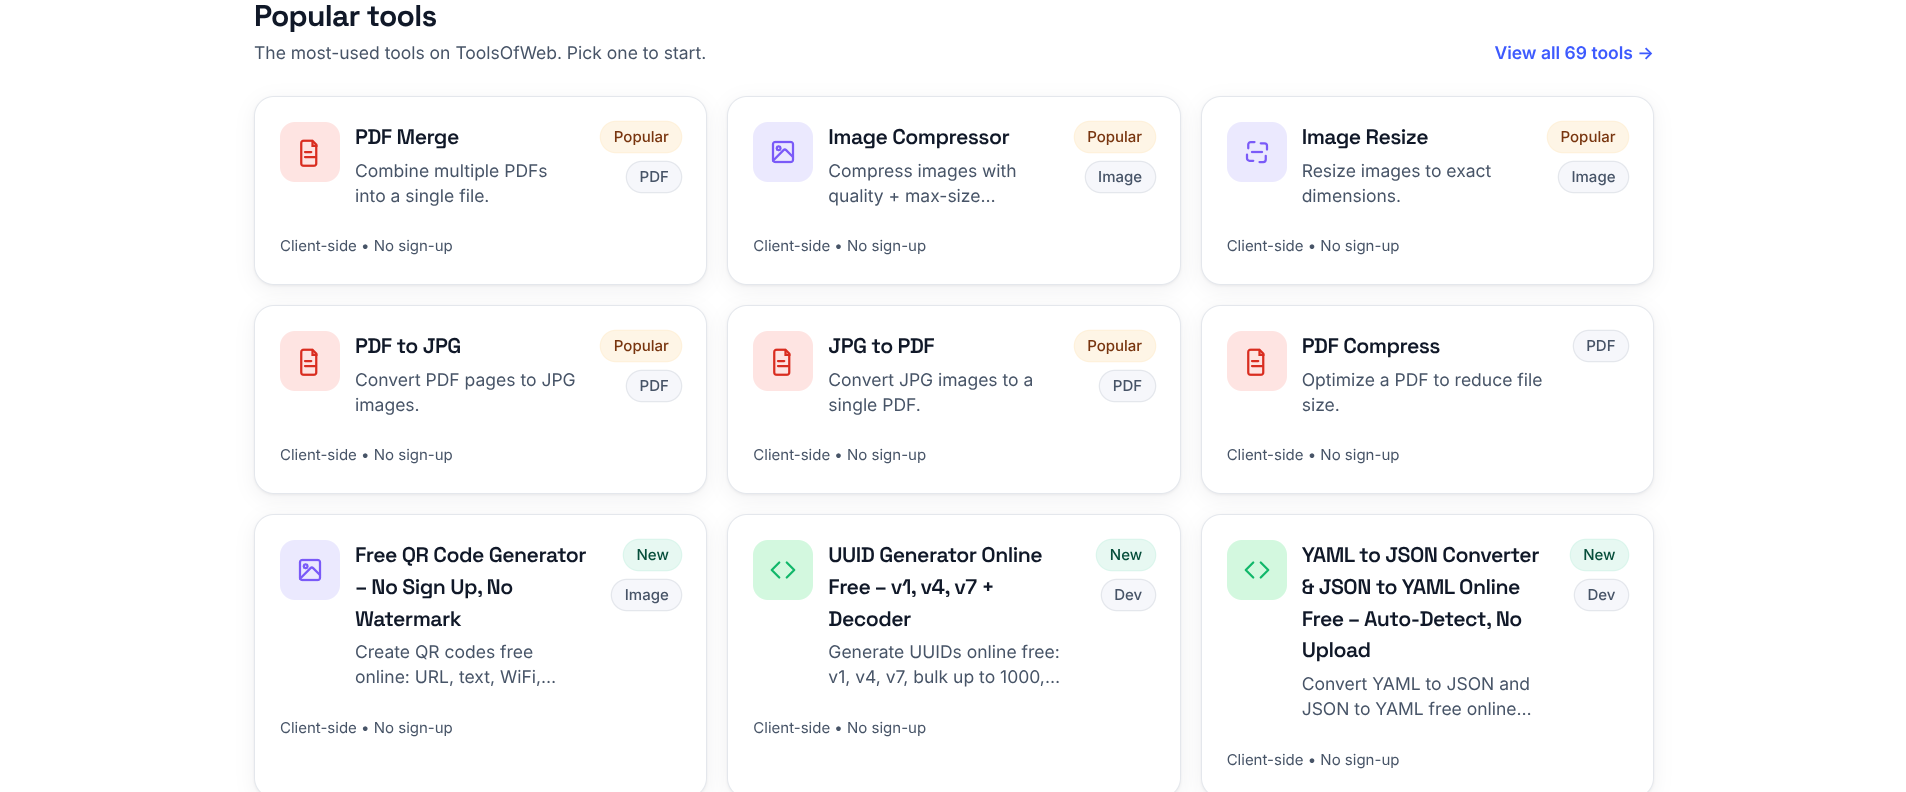Click the PDF tag on PDF Merge card
This screenshot has width=1906, height=792.
pos(654,177)
